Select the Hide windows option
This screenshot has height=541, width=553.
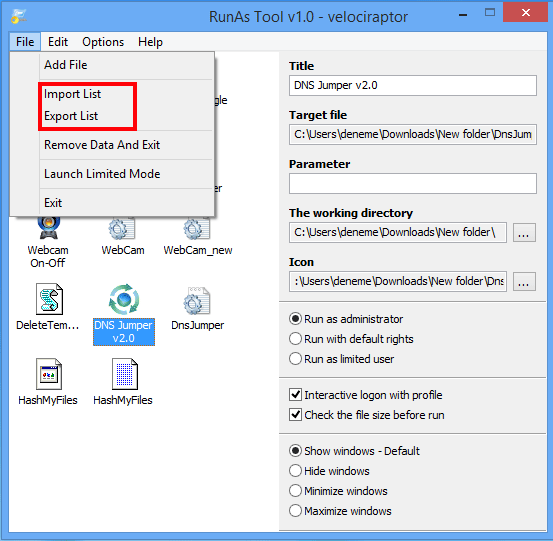tap(329, 471)
